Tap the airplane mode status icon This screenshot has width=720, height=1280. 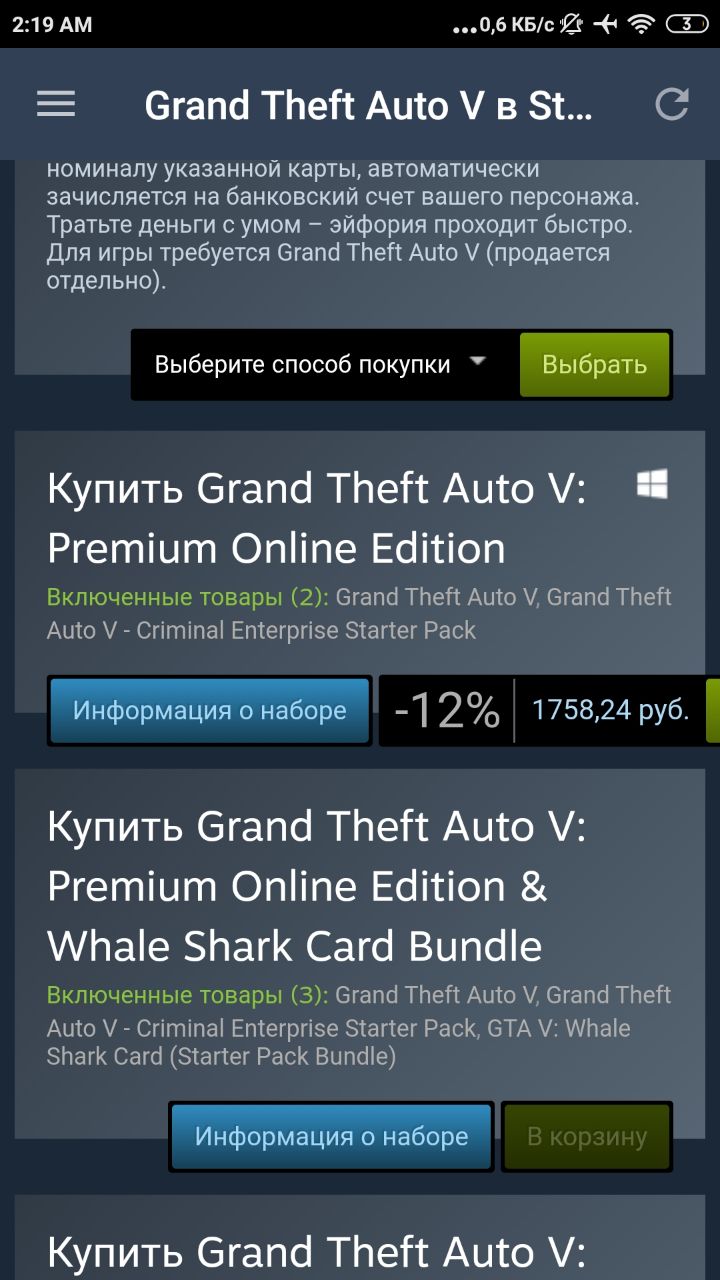coord(605,24)
